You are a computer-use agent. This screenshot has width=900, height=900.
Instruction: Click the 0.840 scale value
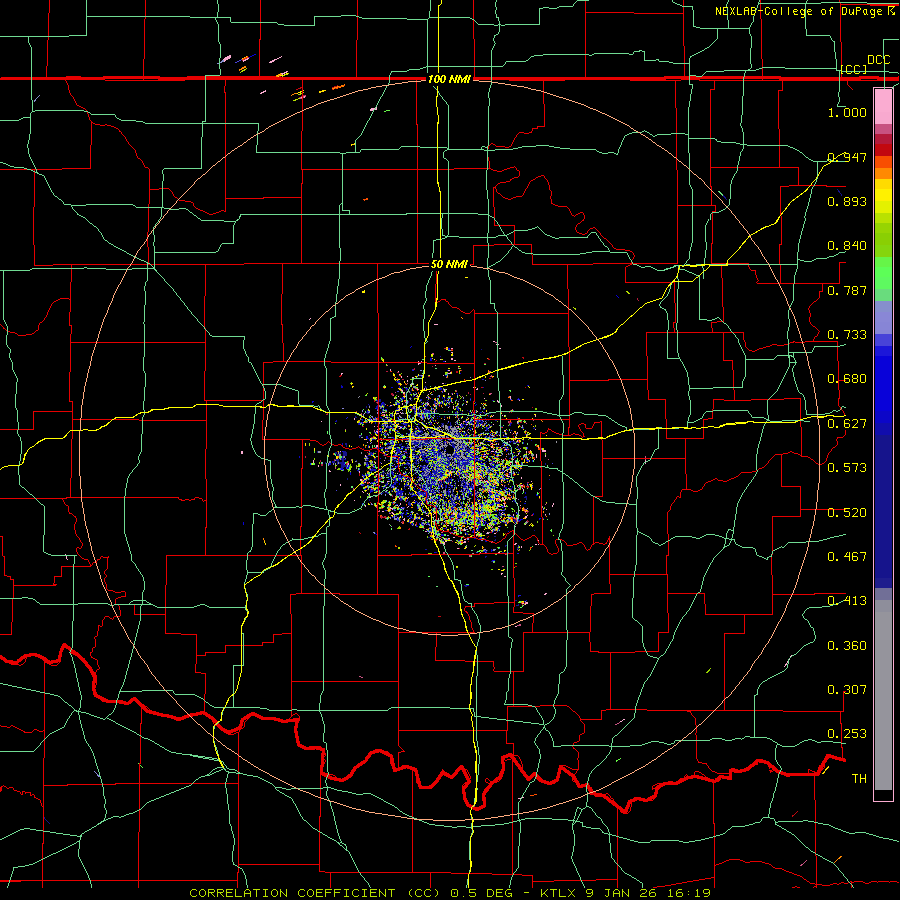point(847,246)
